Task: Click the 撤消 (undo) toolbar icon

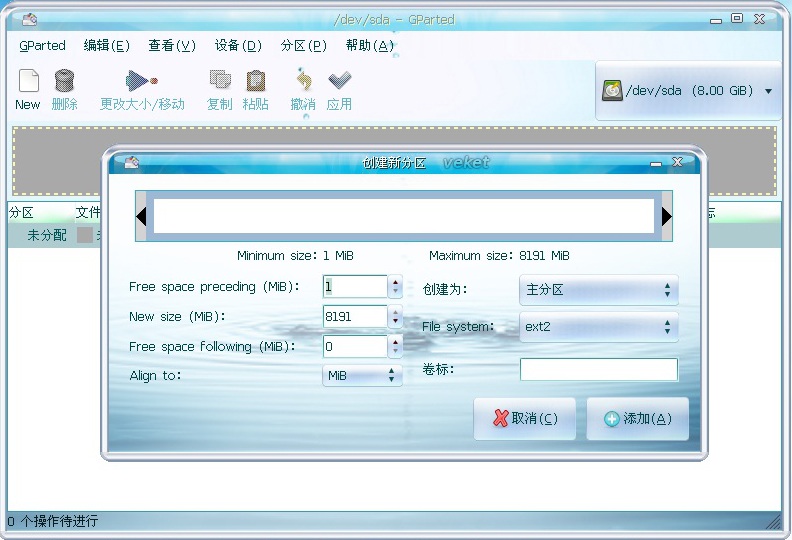Action: [304, 80]
